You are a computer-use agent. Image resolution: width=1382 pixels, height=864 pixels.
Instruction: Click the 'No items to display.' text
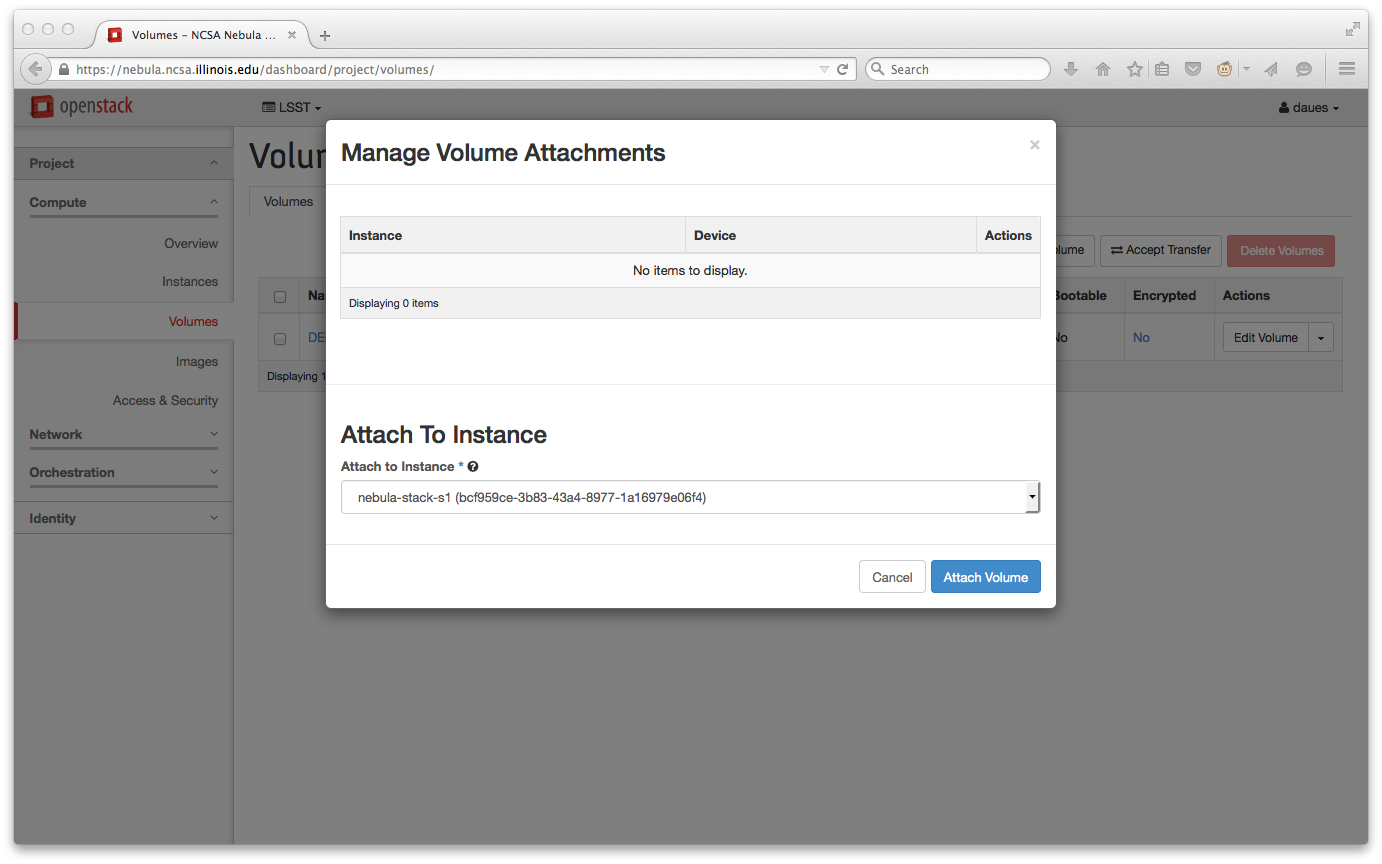(x=690, y=270)
